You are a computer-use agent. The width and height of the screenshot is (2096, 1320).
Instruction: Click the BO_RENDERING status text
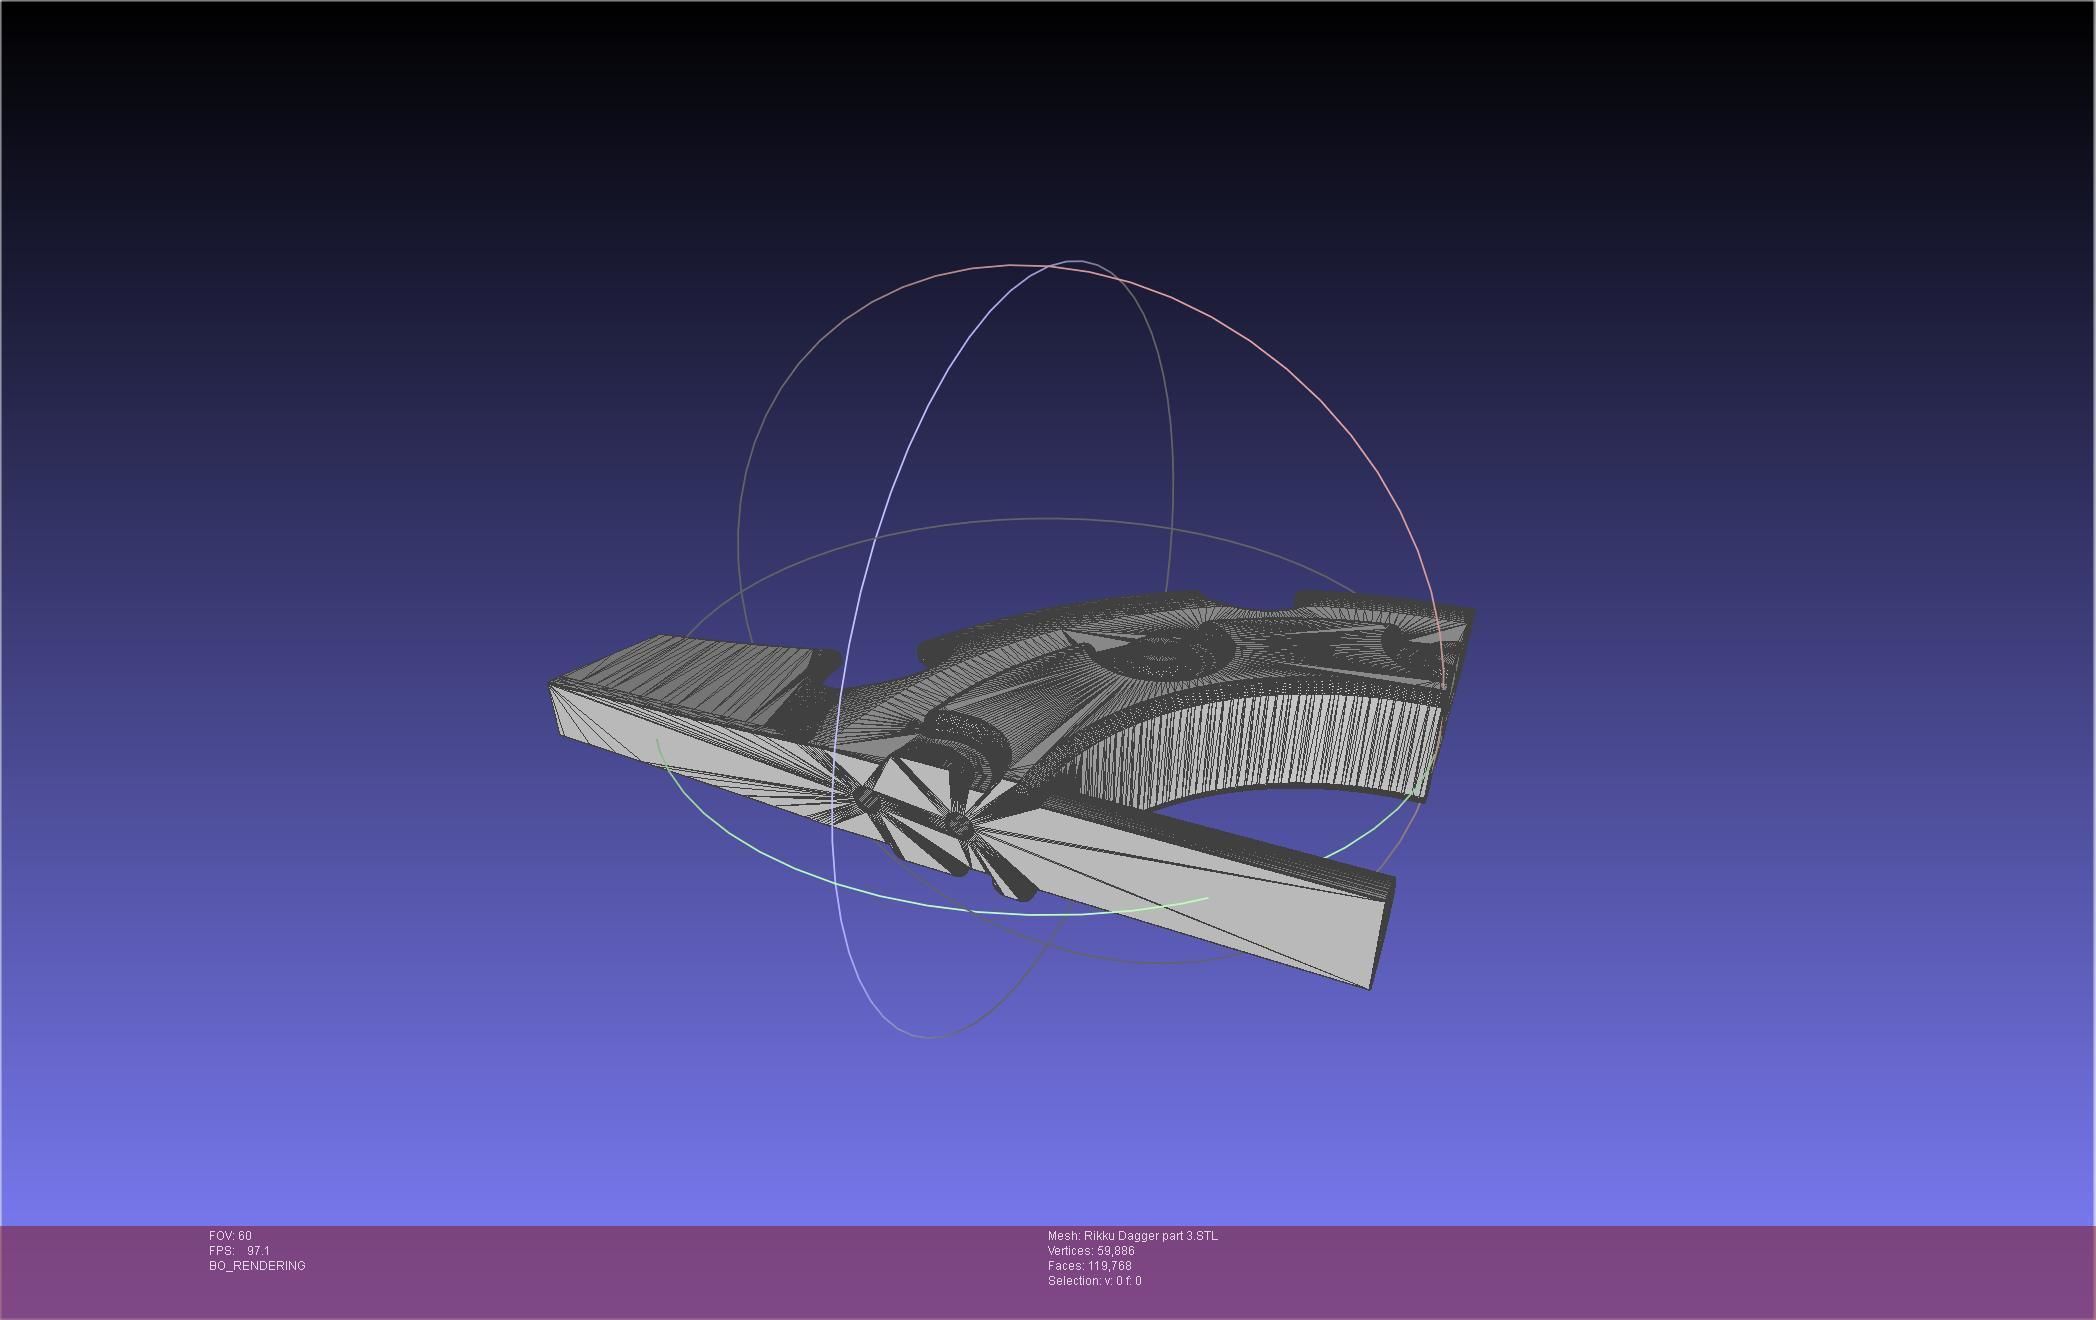click(x=257, y=1266)
